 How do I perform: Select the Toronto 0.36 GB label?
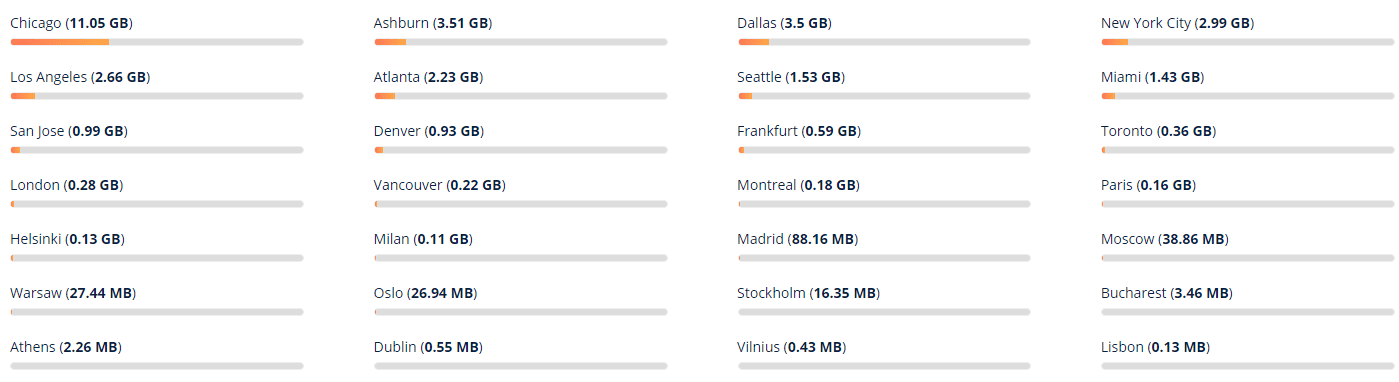(1158, 131)
